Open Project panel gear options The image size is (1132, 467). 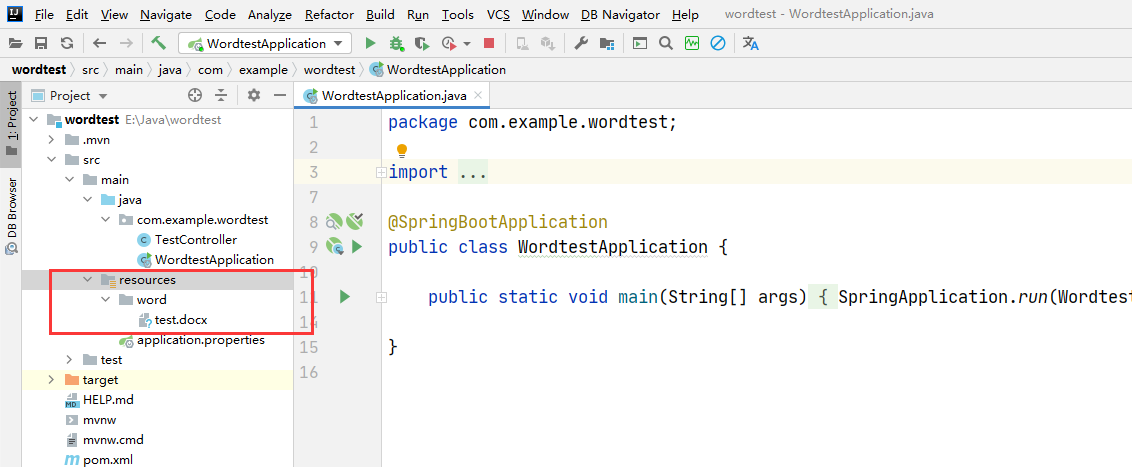tap(253, 95)
